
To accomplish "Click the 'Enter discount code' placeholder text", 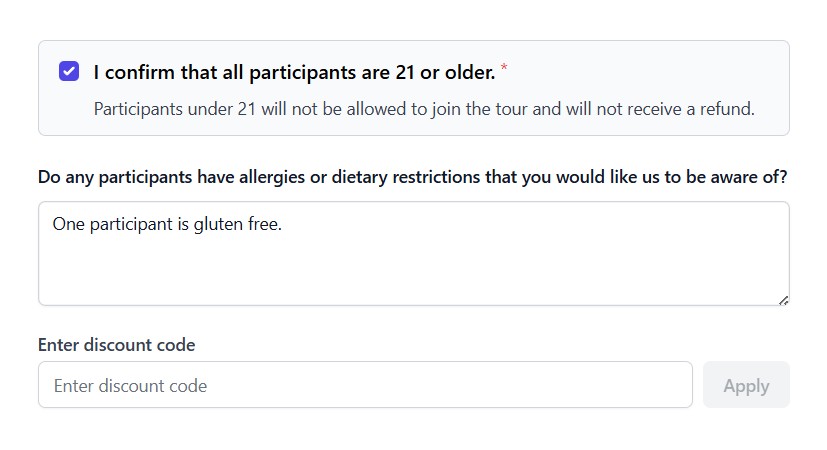I will point(130,385).
